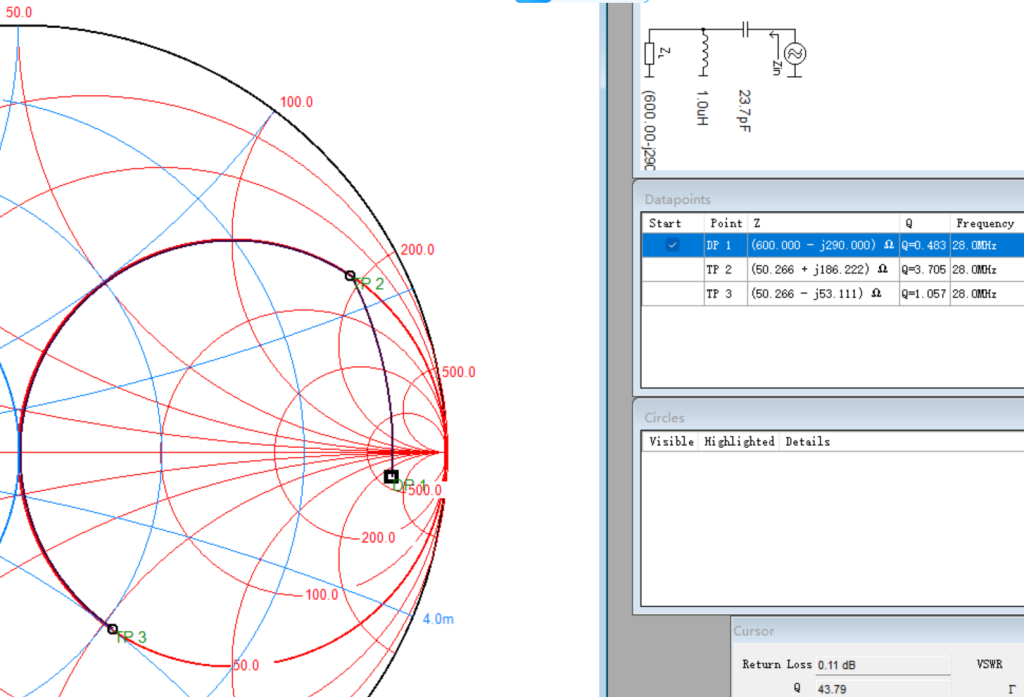Click the Q=3.705 cell
Viewport: 1024px width, 697px height.
coord(924,269)
